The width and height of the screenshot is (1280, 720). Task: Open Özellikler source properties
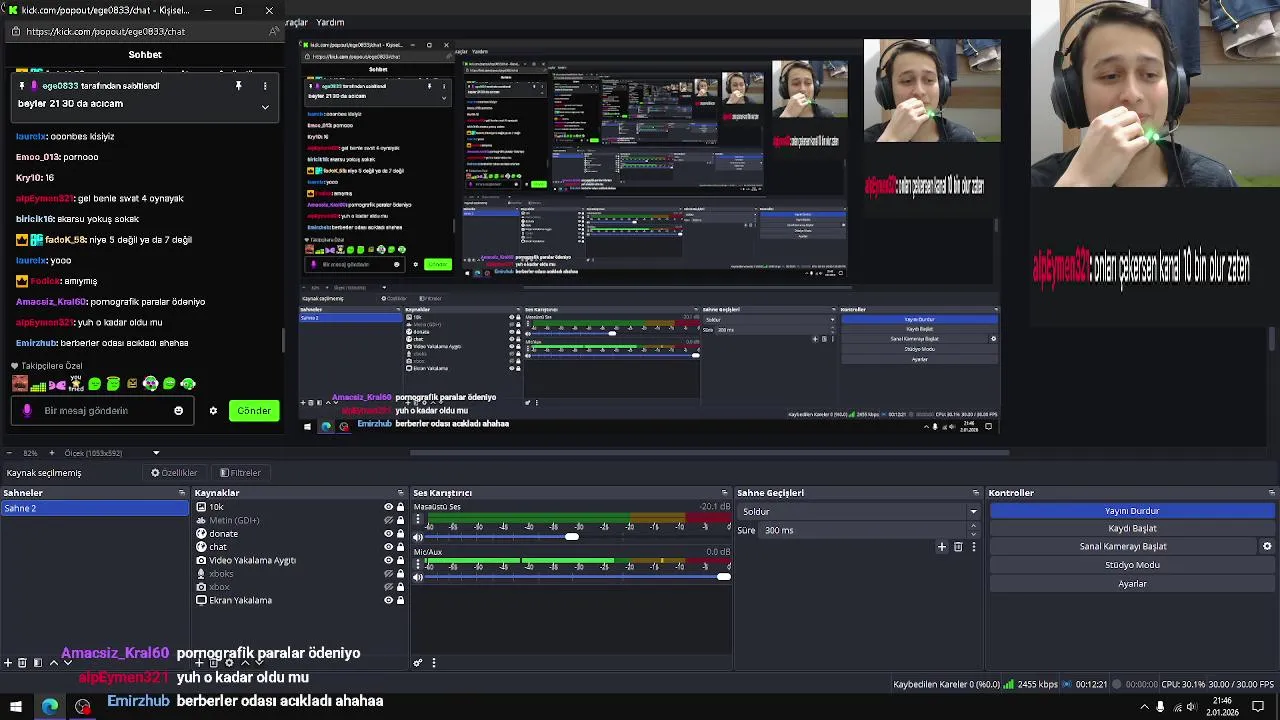174,473
